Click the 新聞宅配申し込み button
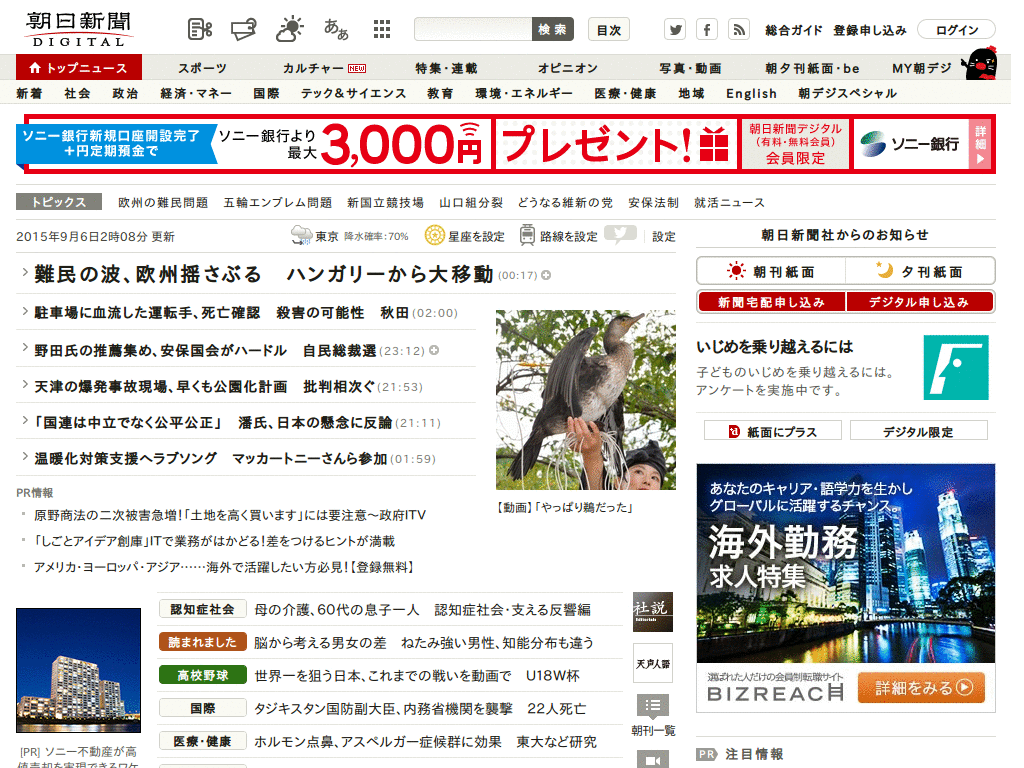Image resolution: width=1024 pixels, height=768 pixels. (771, 302)
